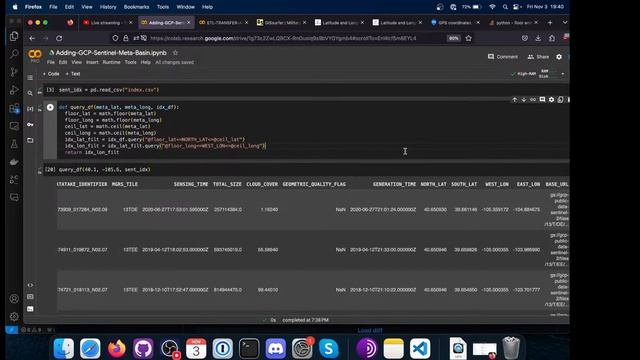Image resolution: width=640 pixels, height=360 pixels.
Task: Open Firefox downloads arrow
Action: pyautogui.click(x=538, y=38)
